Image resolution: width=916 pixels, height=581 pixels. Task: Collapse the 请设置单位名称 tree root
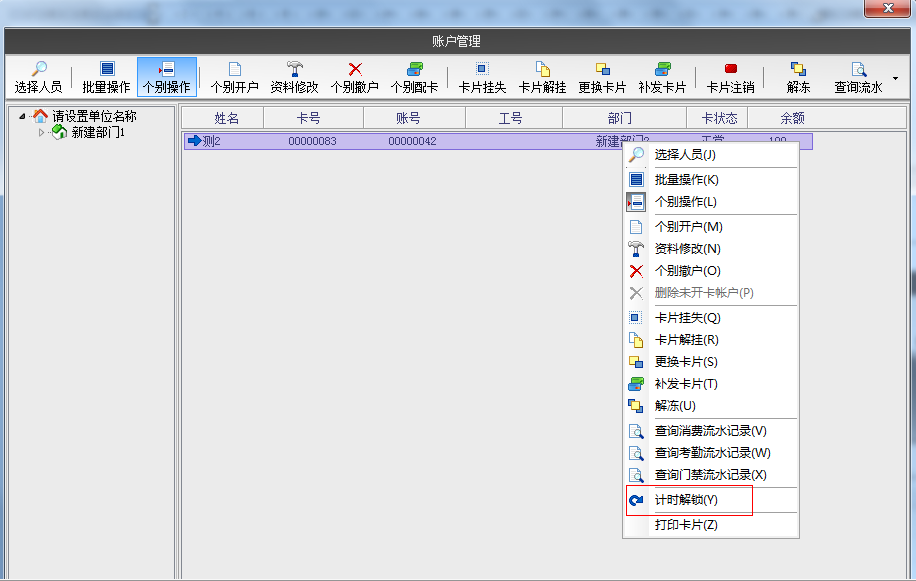tap(22, 116)
